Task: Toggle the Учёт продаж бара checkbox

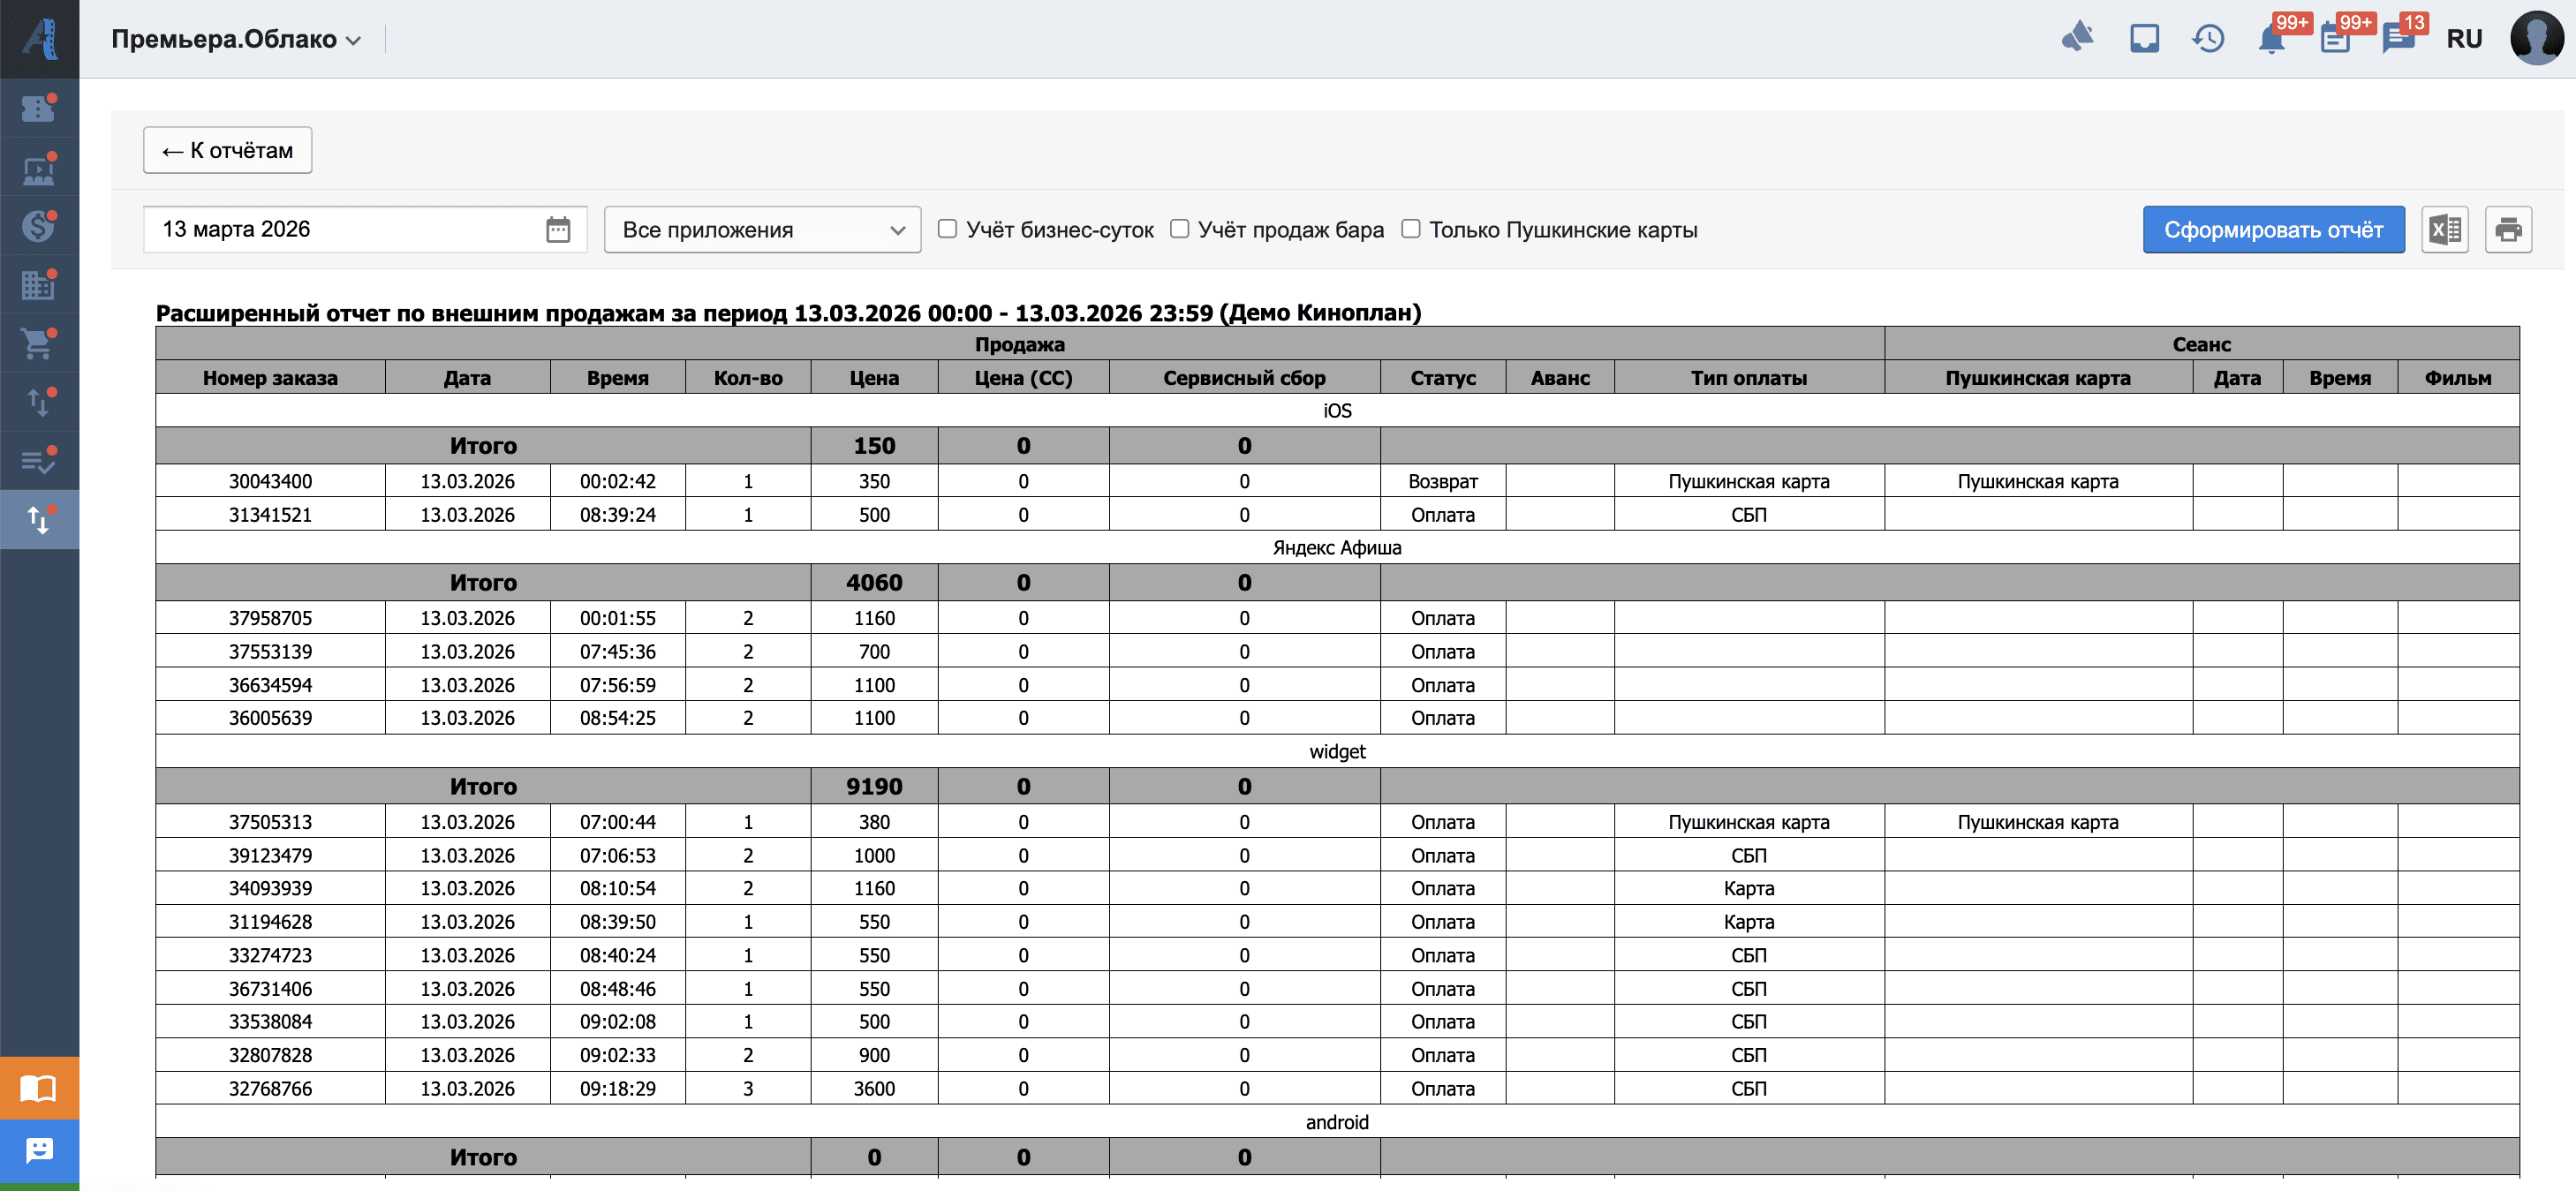Action: click(1179, 229)
